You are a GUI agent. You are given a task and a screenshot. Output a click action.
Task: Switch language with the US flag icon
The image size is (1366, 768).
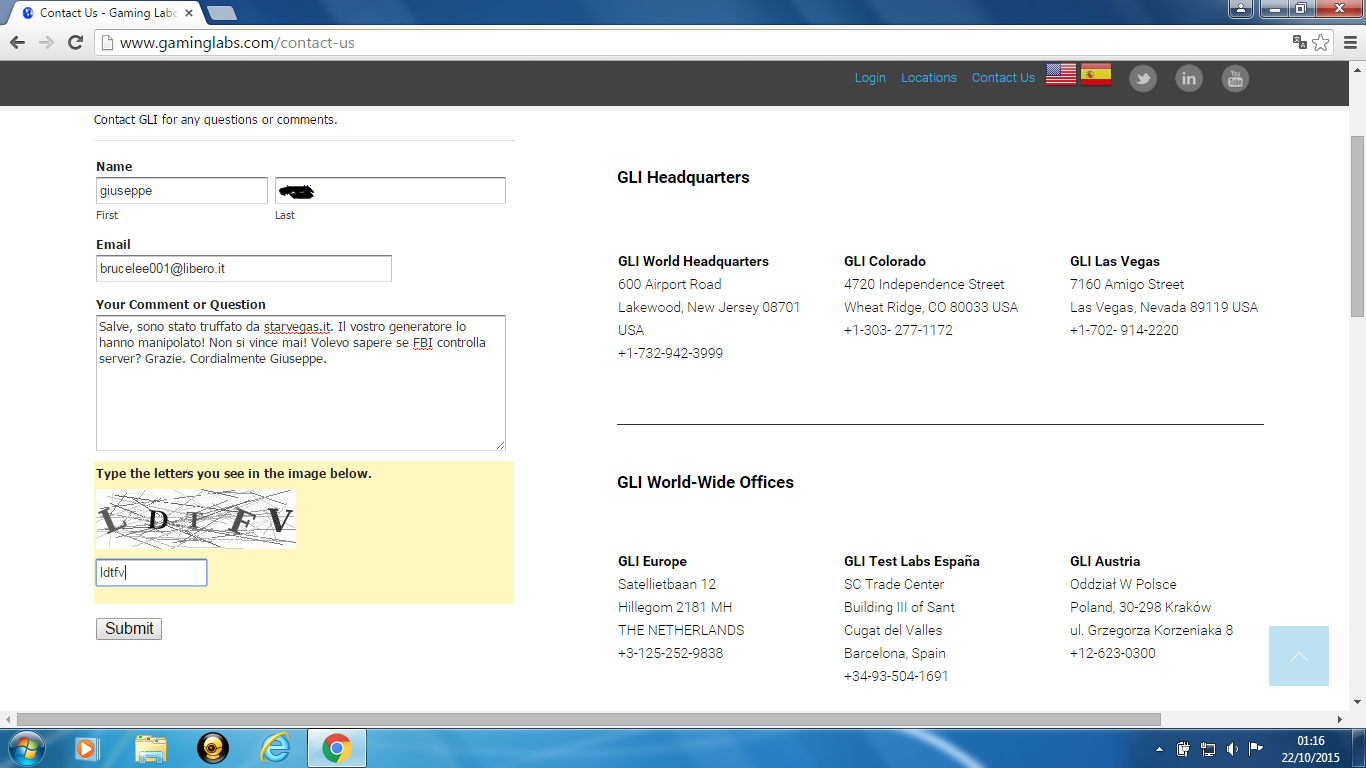[1061, 75]
